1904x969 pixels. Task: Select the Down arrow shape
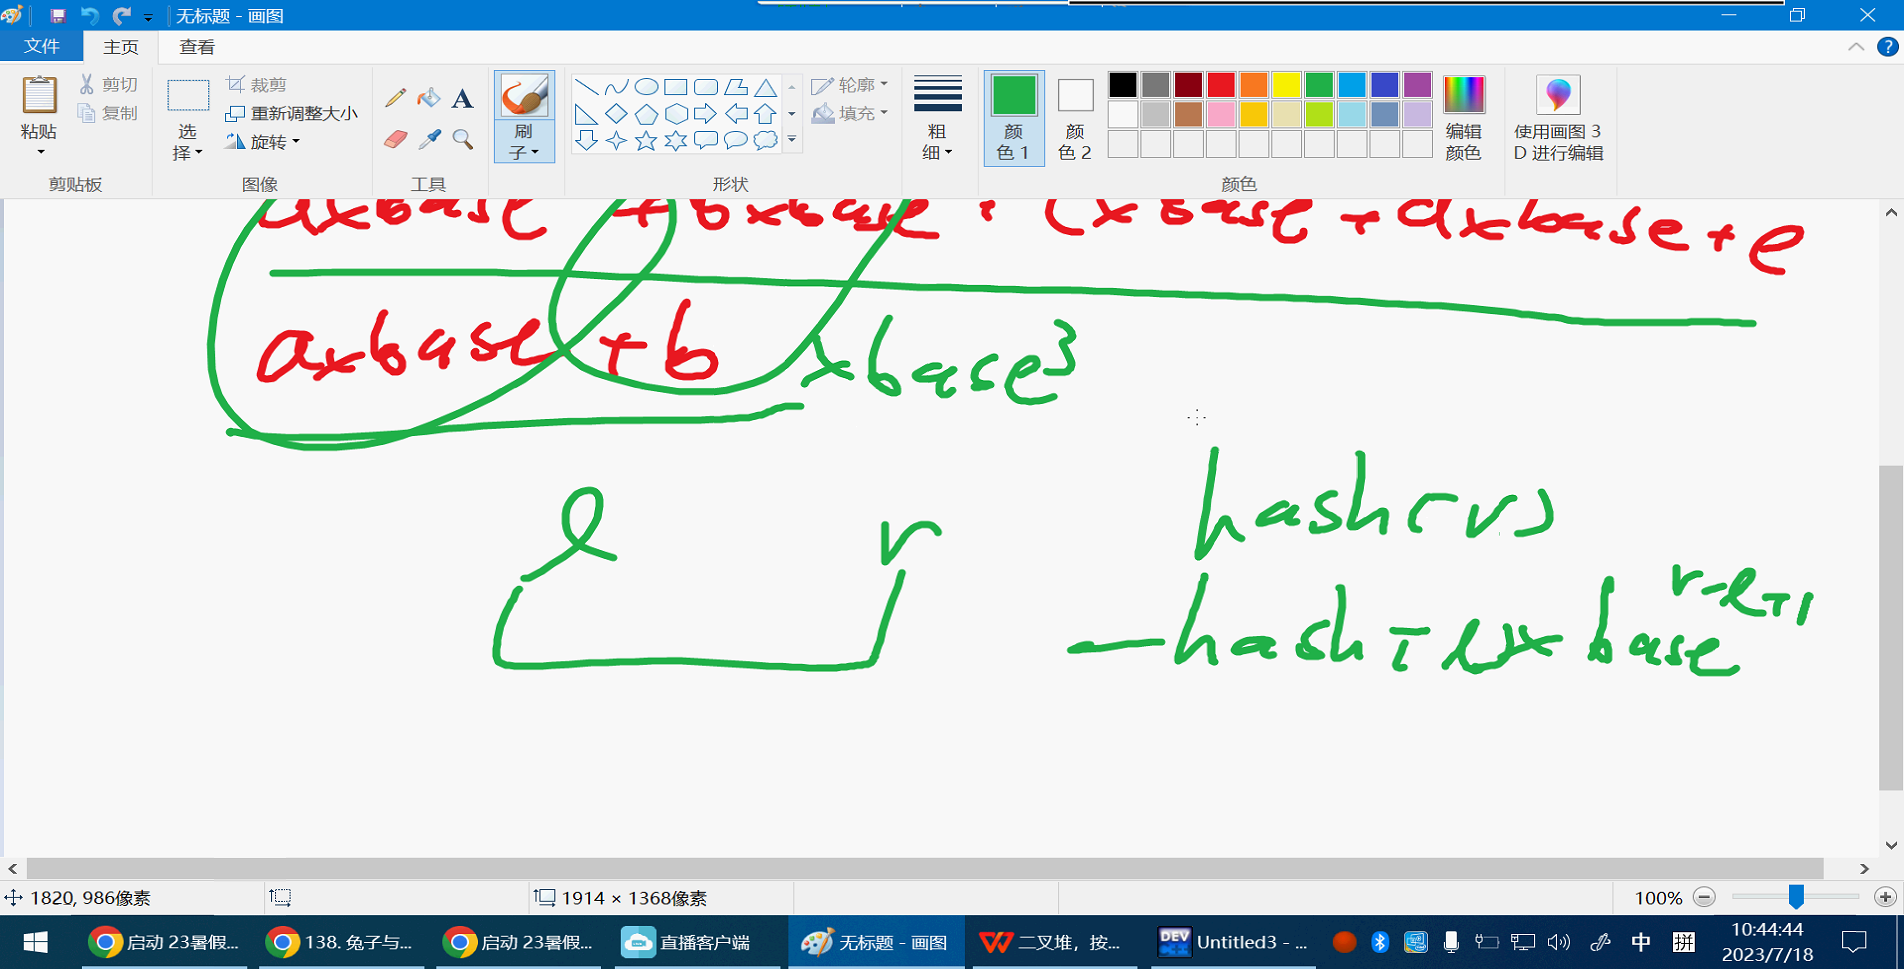point(587,140)
